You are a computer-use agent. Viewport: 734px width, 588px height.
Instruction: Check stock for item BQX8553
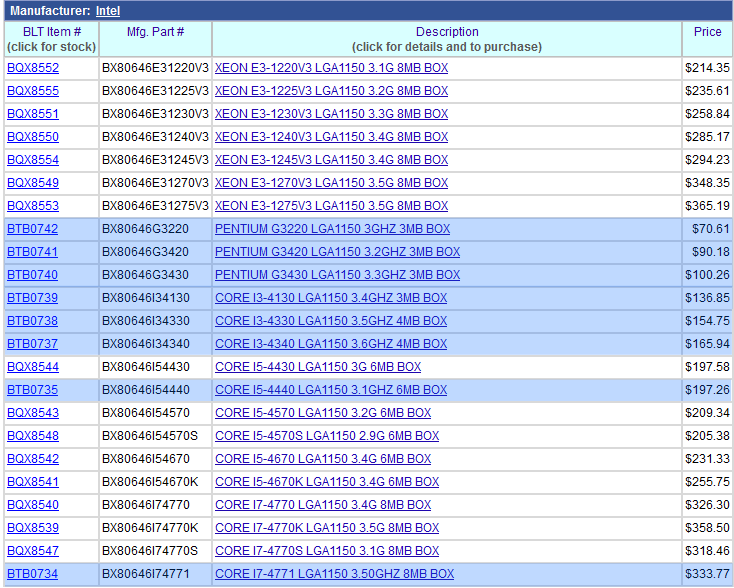point(33,206)
